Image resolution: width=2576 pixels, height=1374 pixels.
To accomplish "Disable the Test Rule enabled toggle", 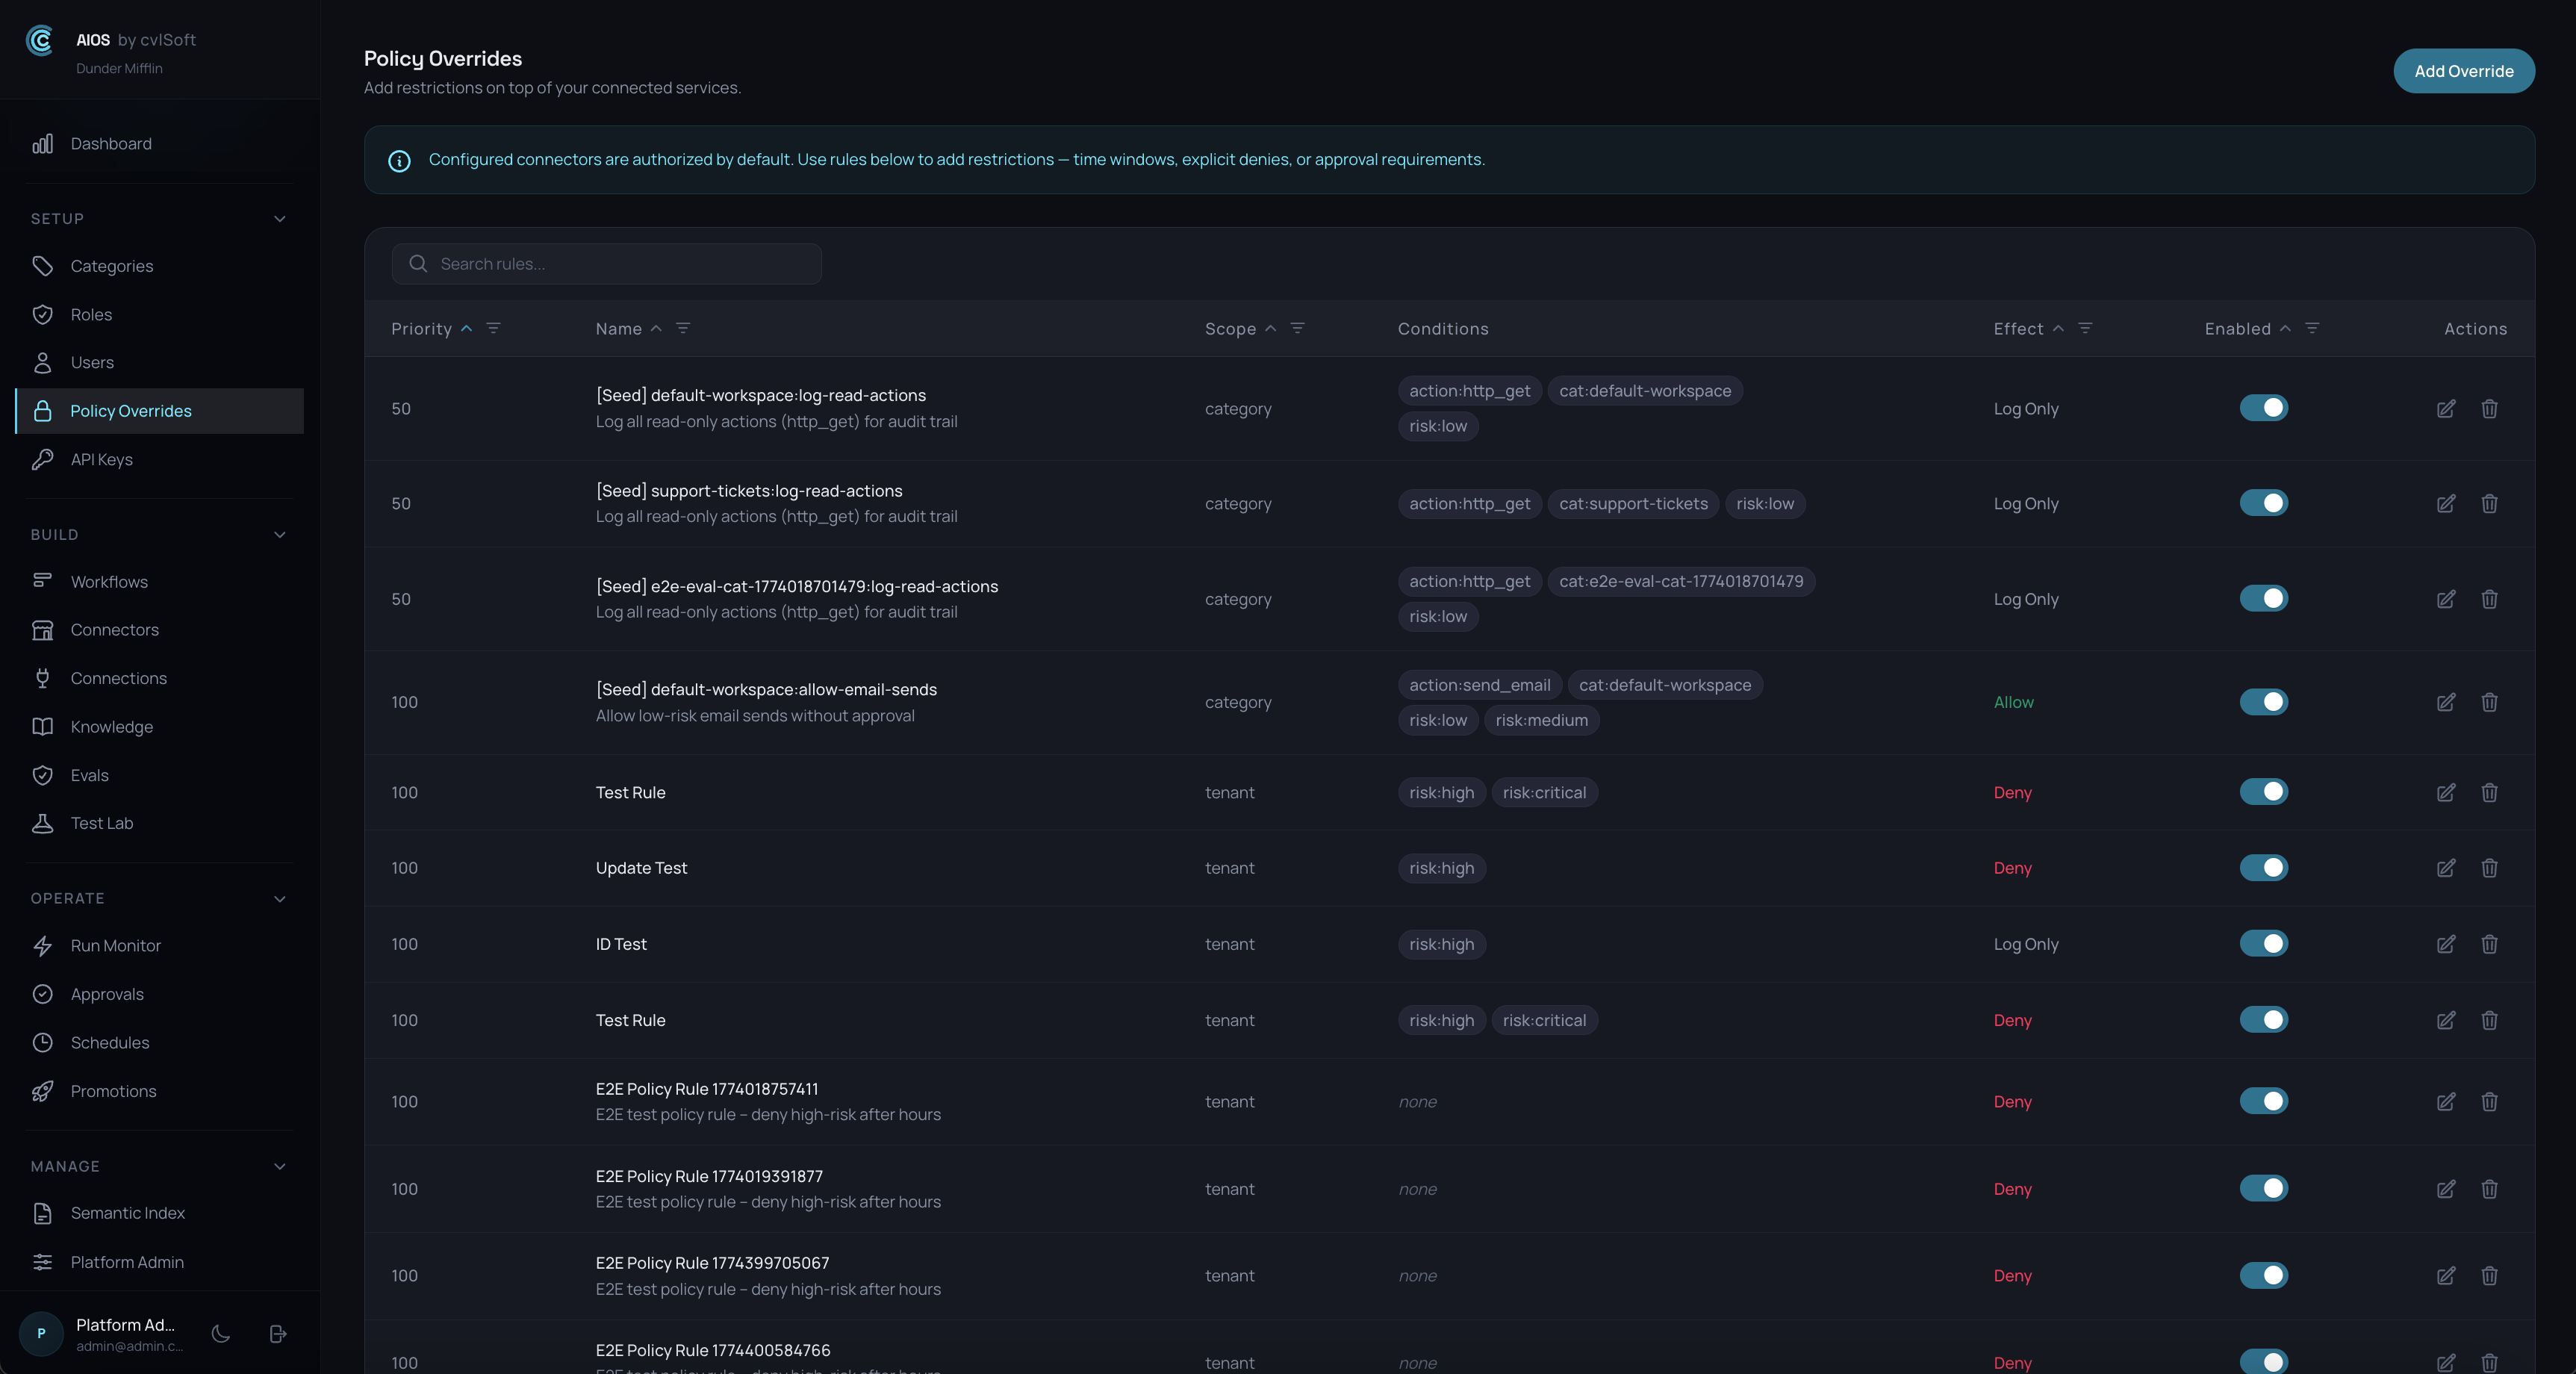I will (x=2265, y=791).
